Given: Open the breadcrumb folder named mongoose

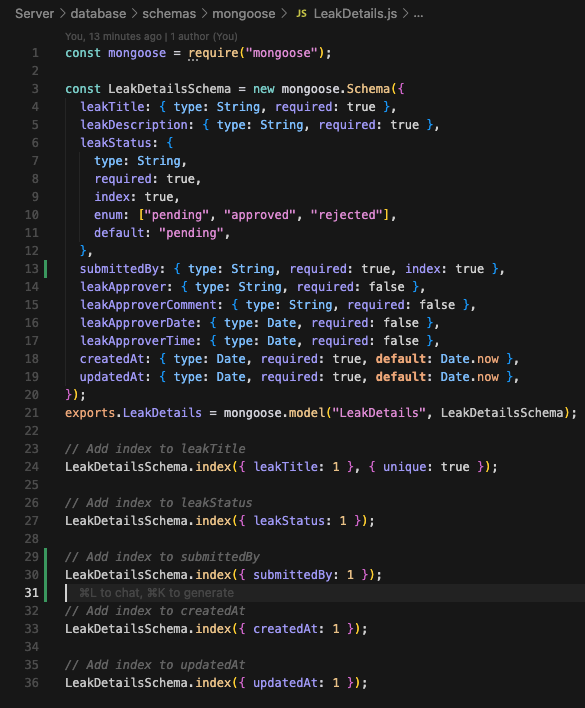Looking at the screenshot, I should tap(244, 14).
